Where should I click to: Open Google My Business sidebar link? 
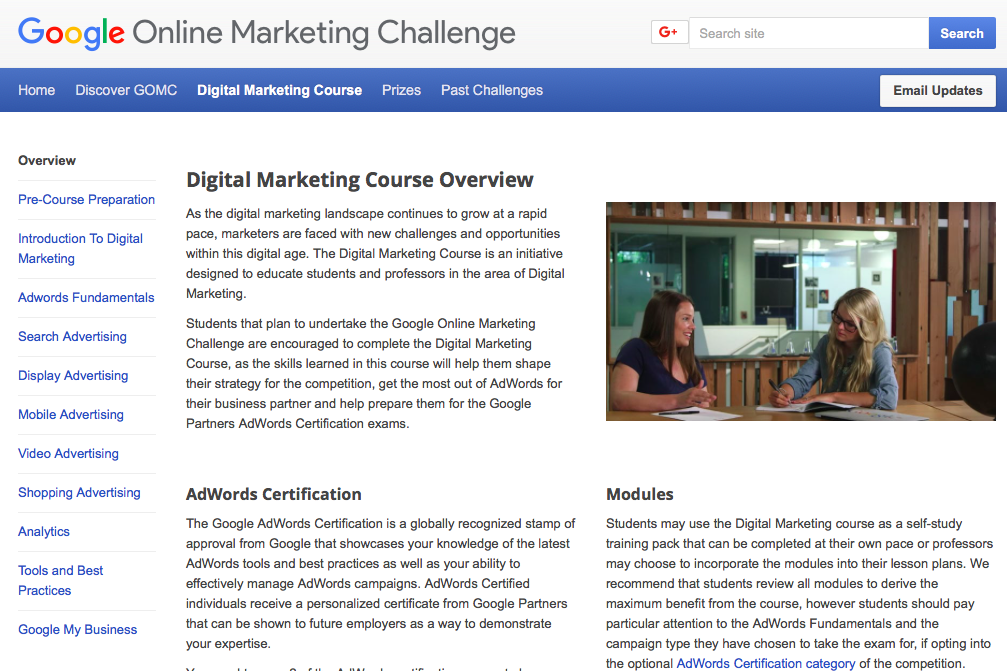click(78, 630)
